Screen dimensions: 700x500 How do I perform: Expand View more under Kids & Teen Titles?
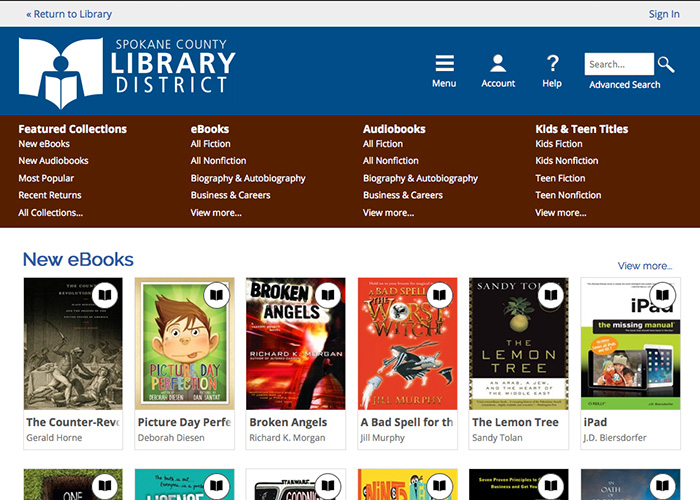(561, 212)
